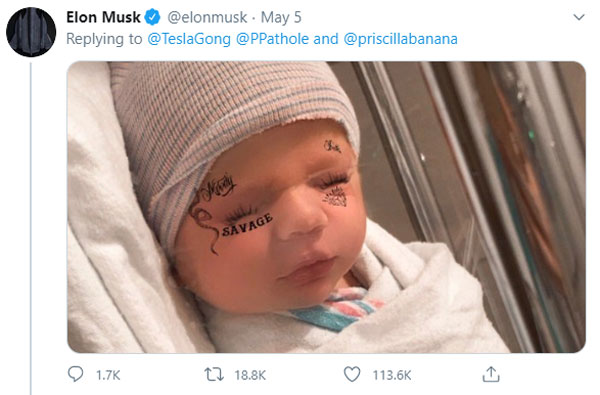
Task: Click the blue verified badge next to Elon Musk
Action: pos(152,17)
